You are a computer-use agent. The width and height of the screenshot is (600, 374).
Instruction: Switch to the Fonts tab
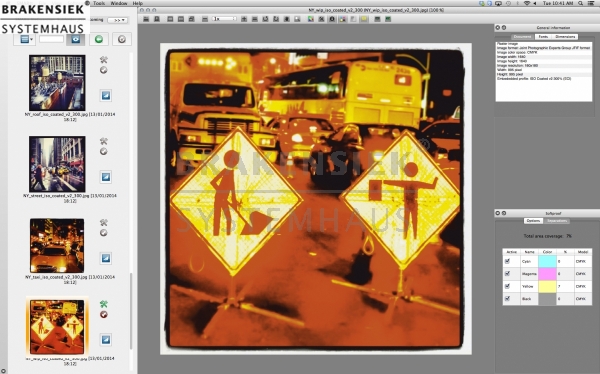pos(543,37)
